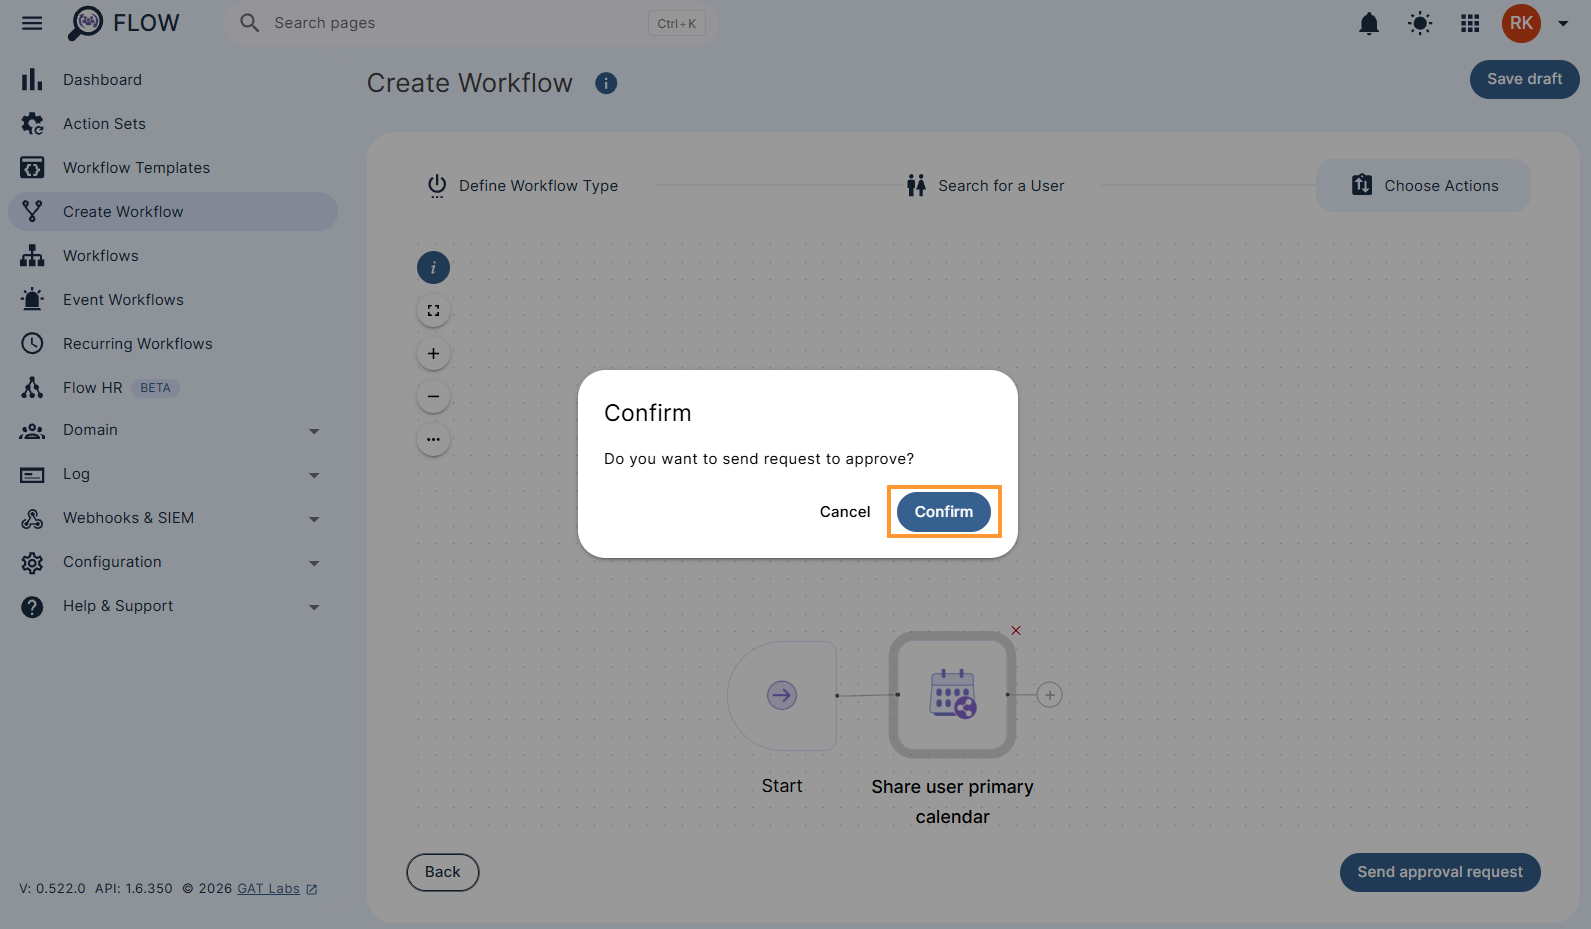
Task: Click the Ctrl+K shortcut hint
Action: click(677, 23)
